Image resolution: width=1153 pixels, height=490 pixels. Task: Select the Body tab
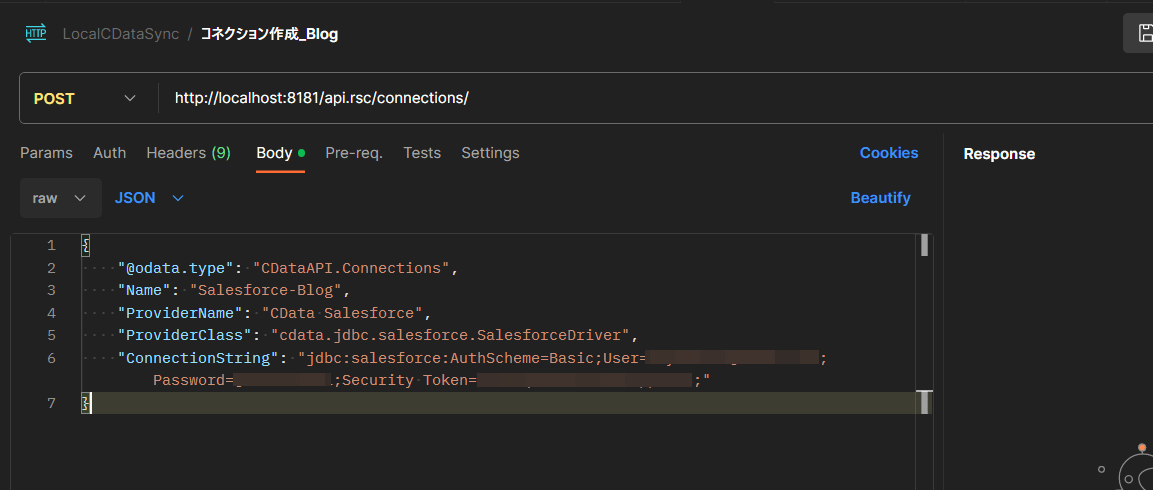275,153
